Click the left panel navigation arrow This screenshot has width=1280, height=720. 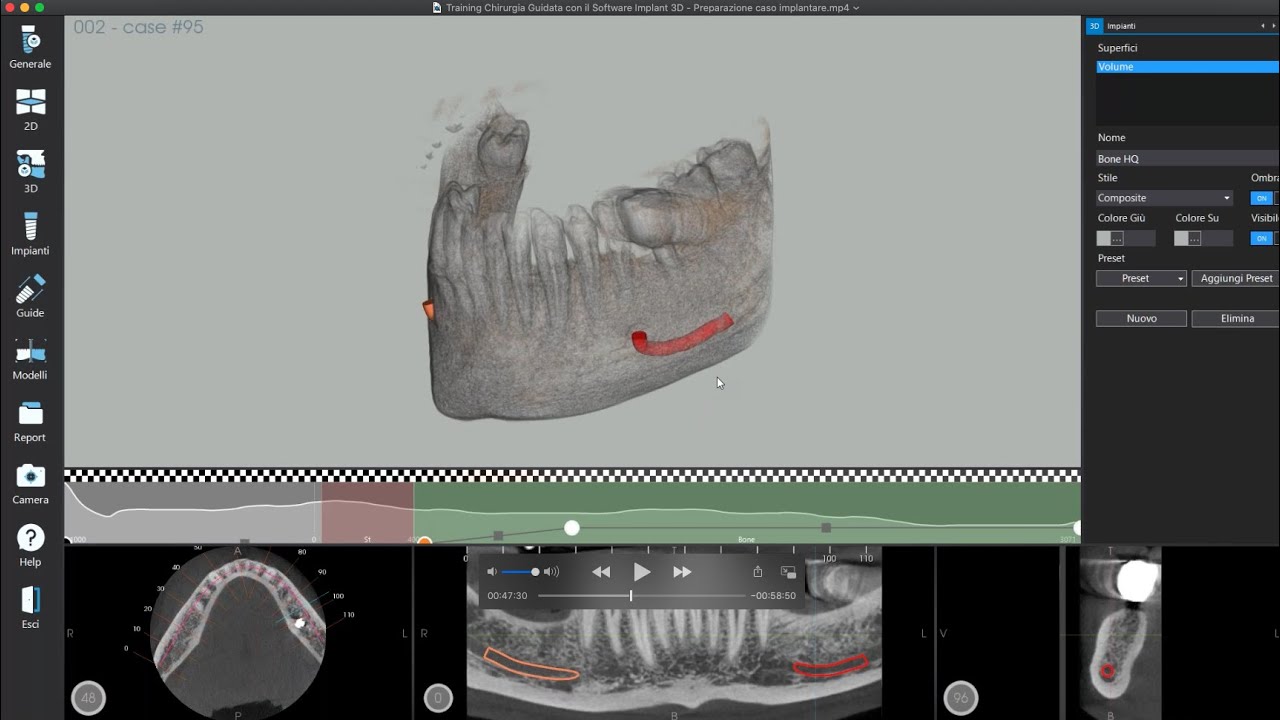tap(1262, 26)
